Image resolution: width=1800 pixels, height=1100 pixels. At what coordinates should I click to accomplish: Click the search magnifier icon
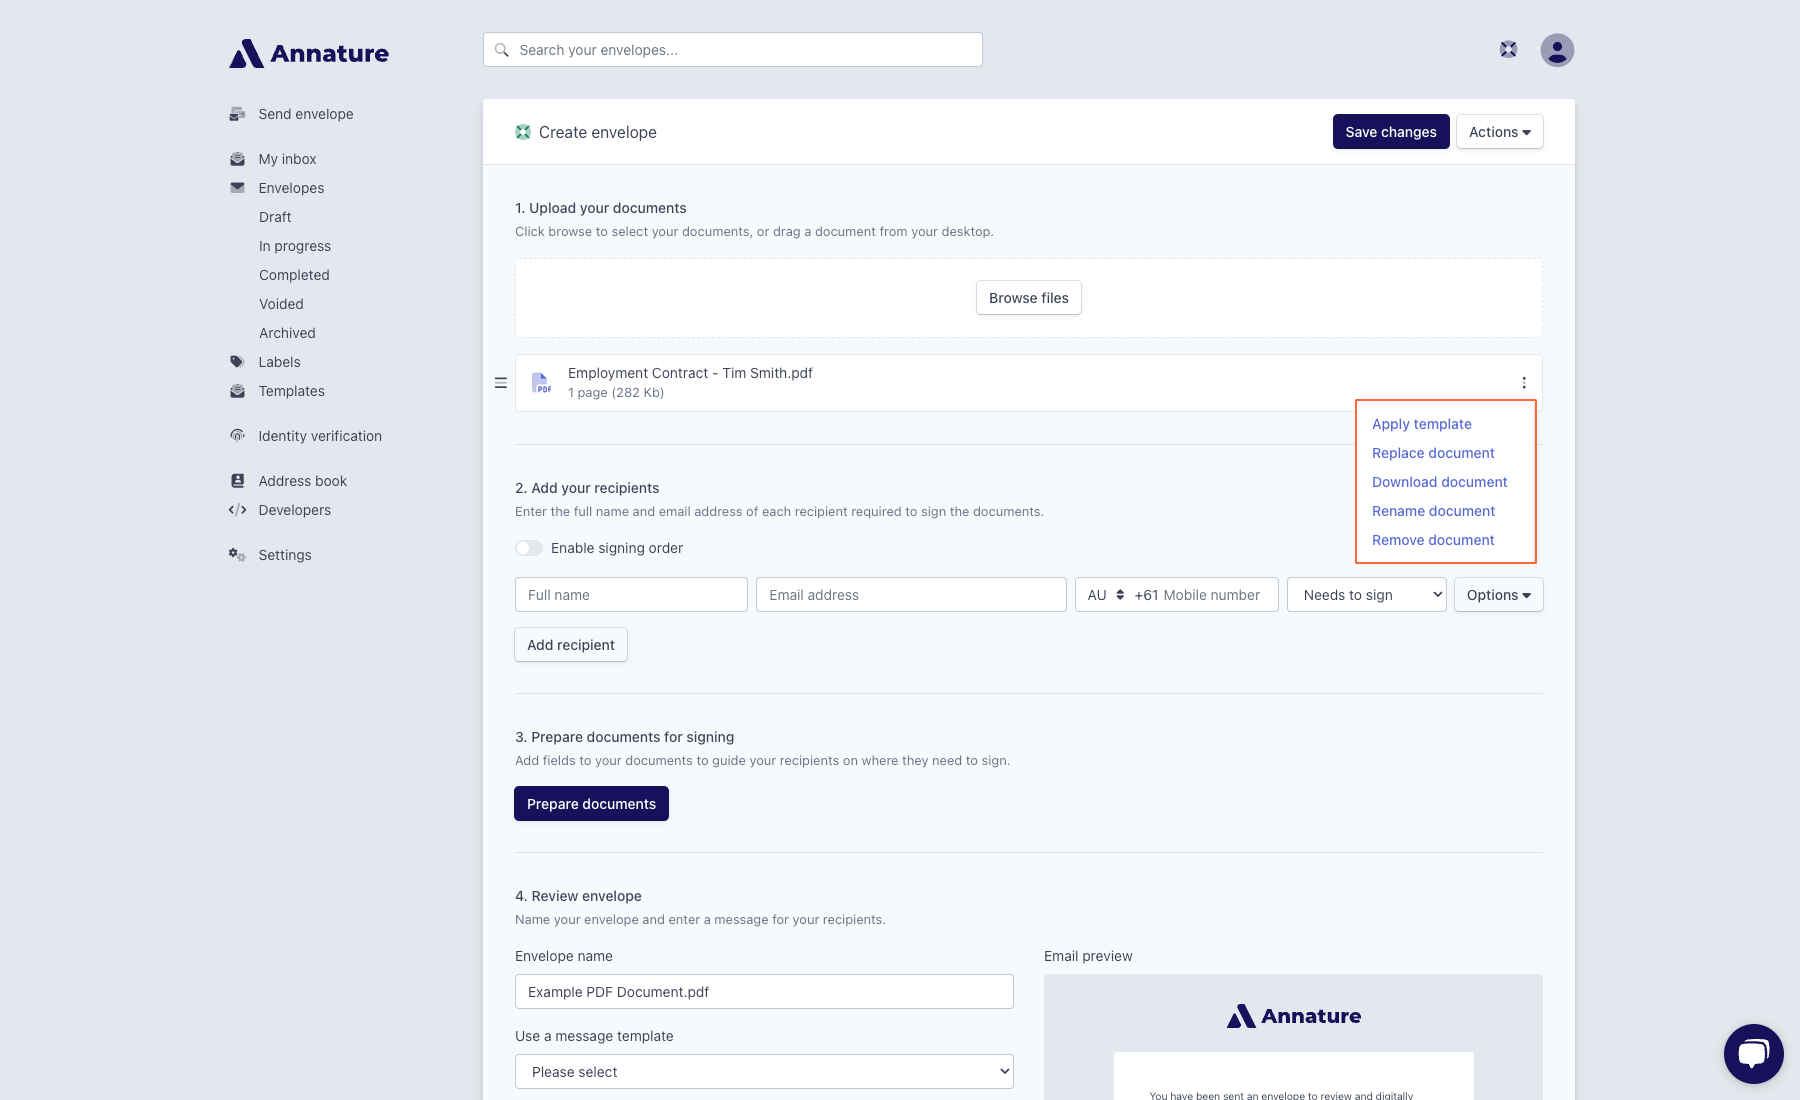pyautogui.click(x=502, y=50)
